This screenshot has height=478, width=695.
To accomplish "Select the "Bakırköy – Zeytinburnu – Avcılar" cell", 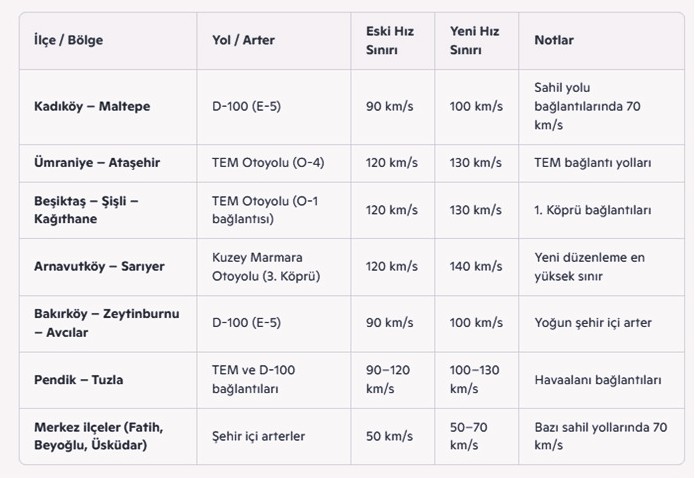I will [x=106, y=322].
